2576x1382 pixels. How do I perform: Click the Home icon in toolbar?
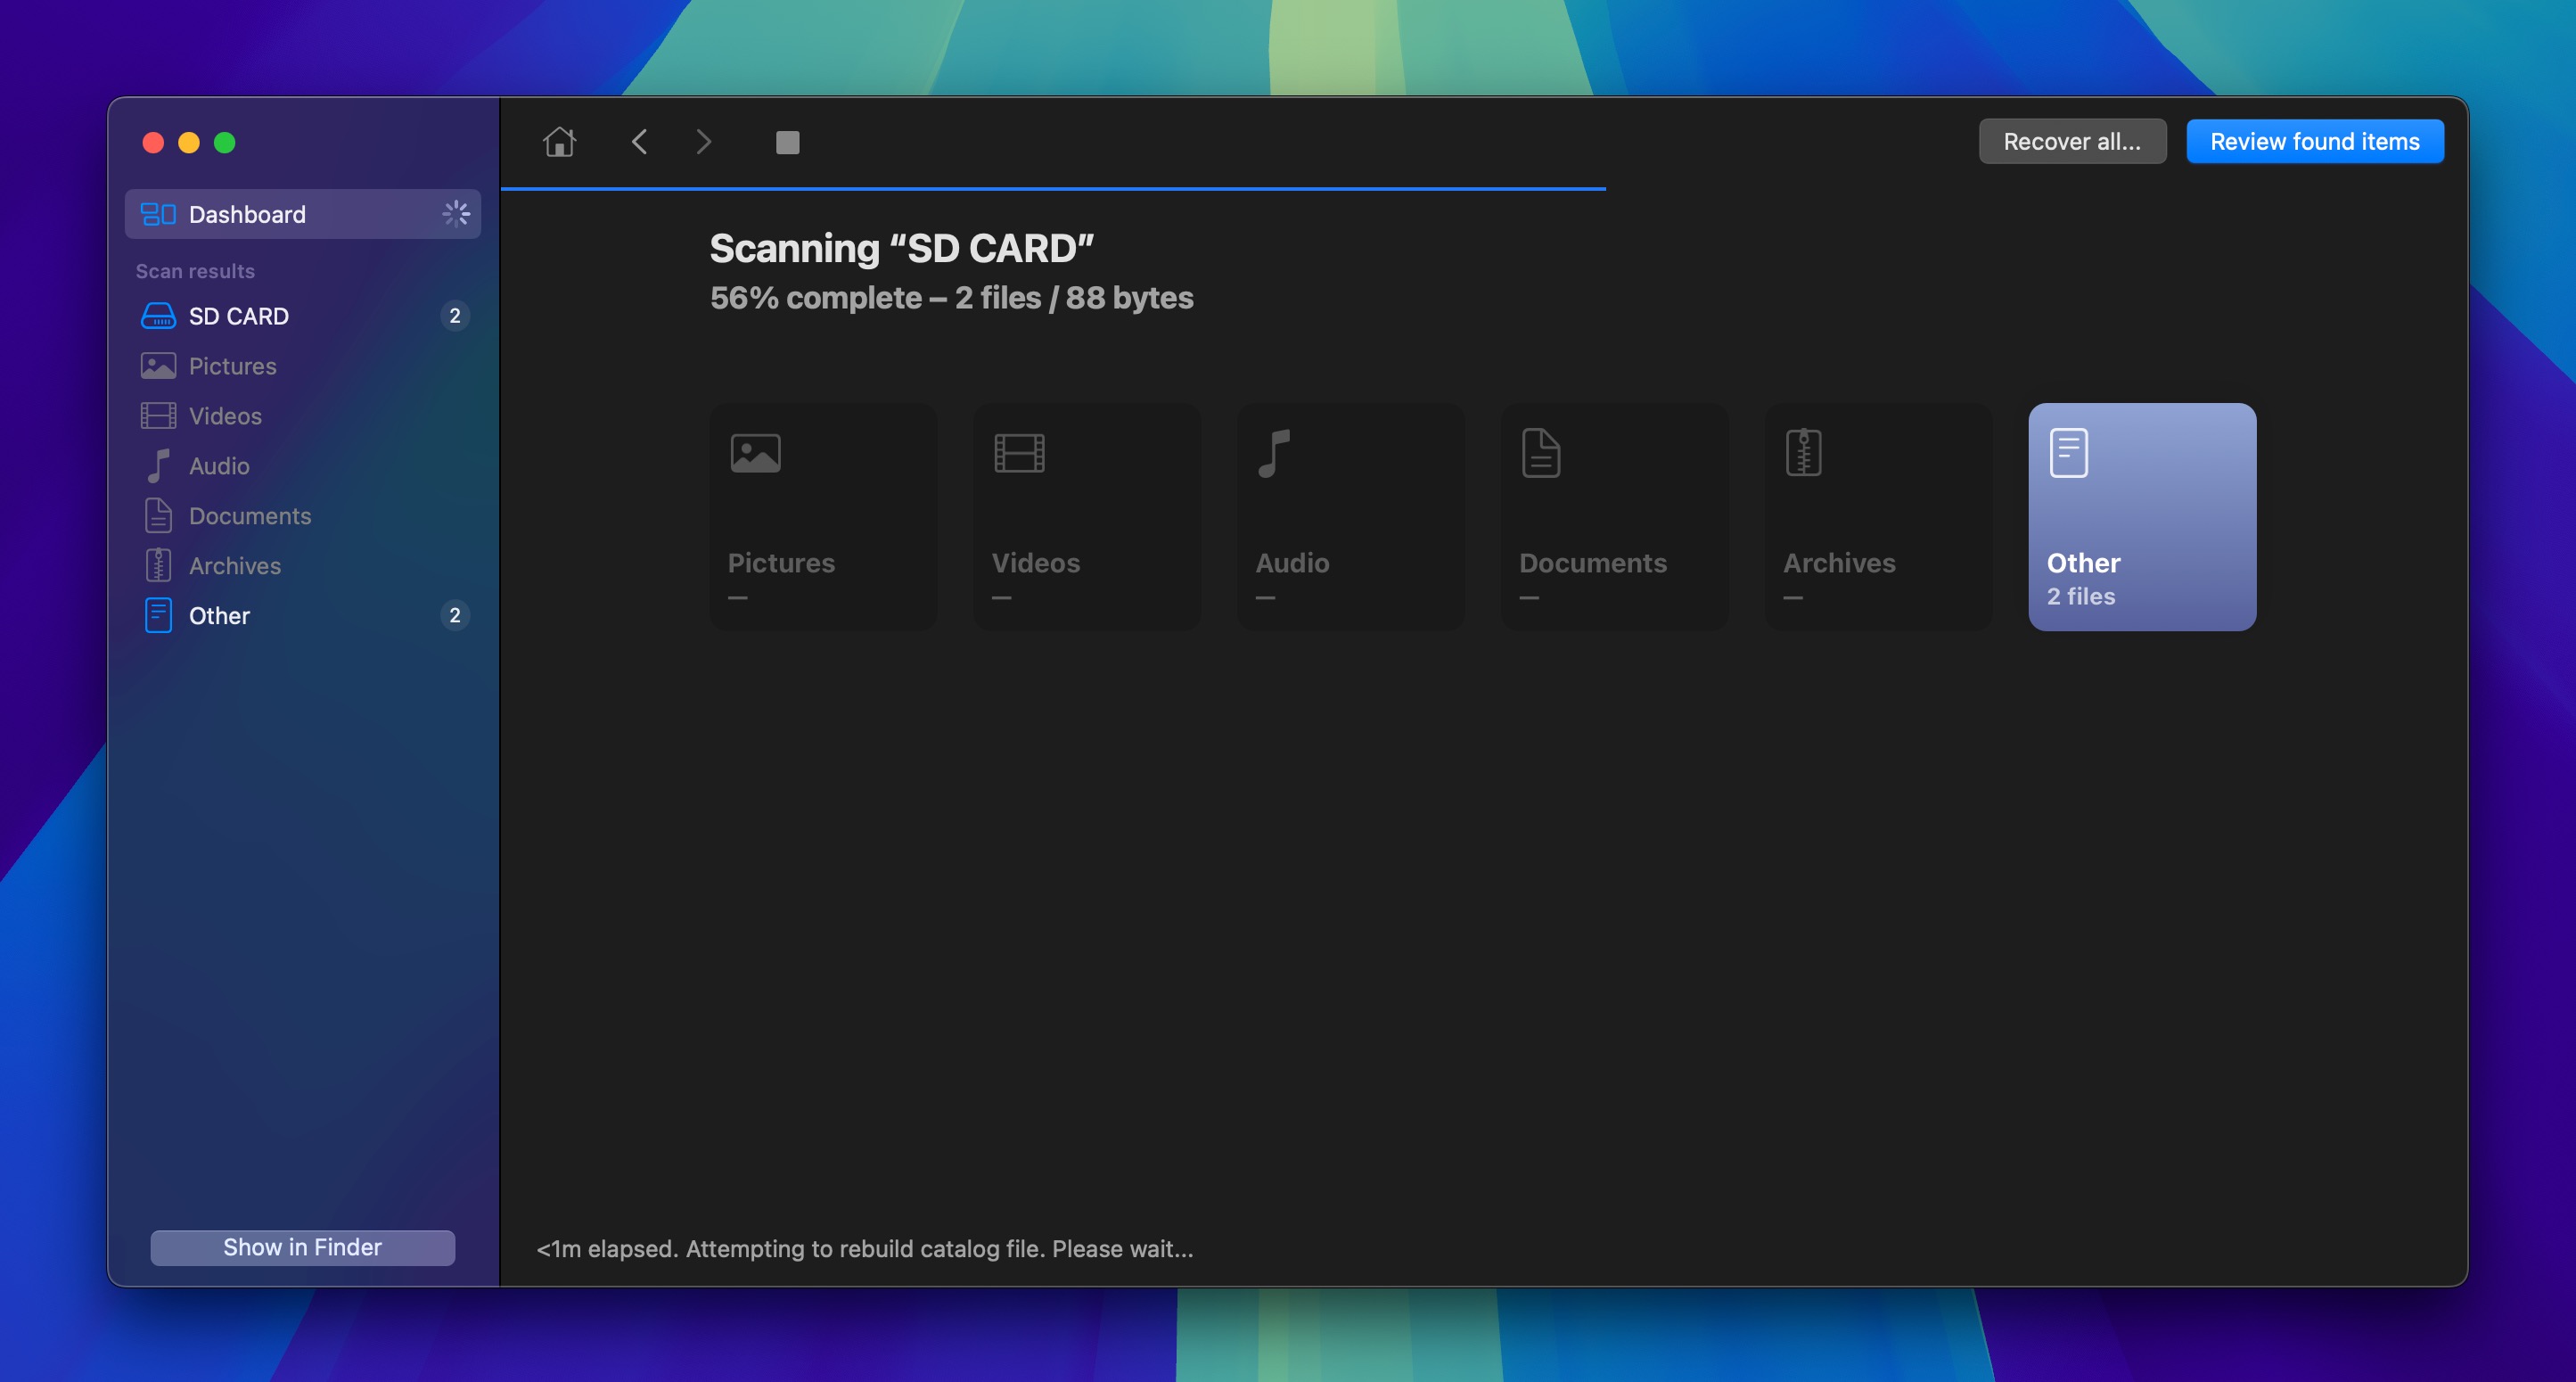tap(559, 142)
